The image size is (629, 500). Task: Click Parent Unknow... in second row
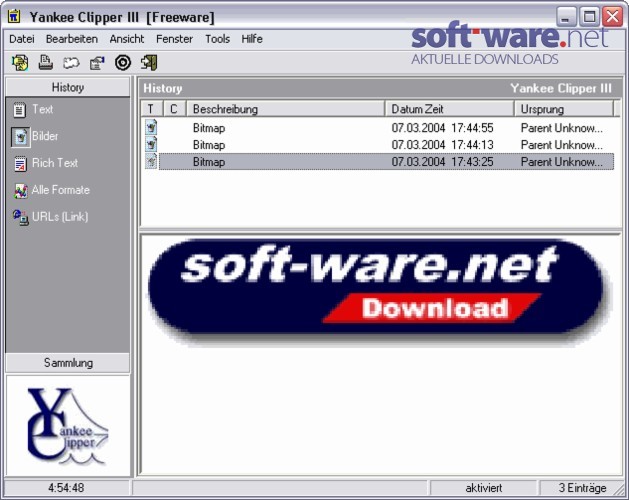coord(562,145)
